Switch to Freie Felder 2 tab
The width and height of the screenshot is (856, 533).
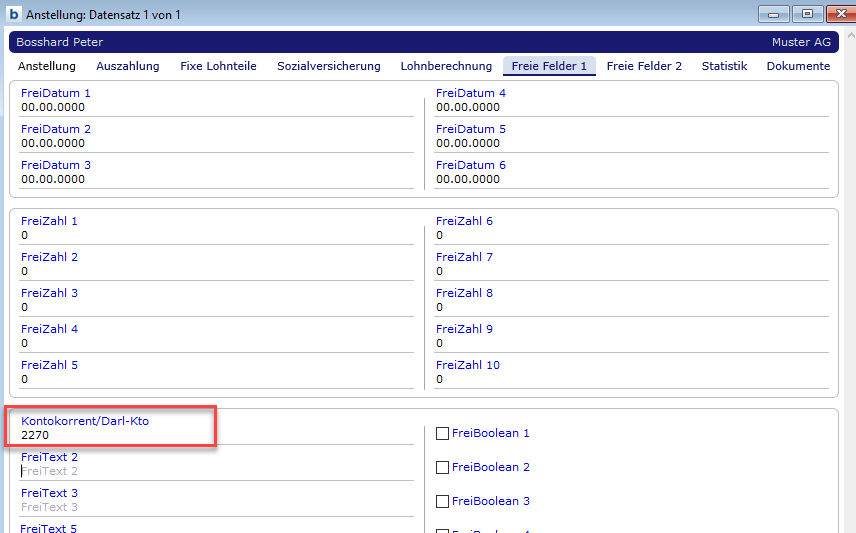pyautogui.click(x=644, y=66)
